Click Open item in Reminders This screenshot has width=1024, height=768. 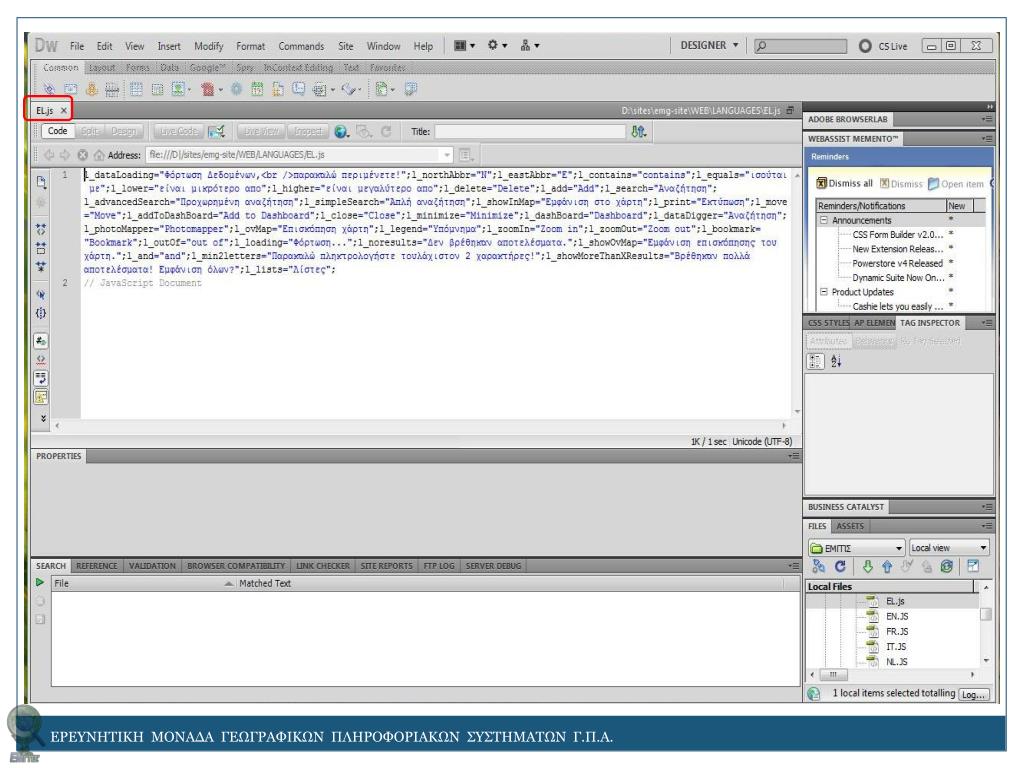(956, 184)
